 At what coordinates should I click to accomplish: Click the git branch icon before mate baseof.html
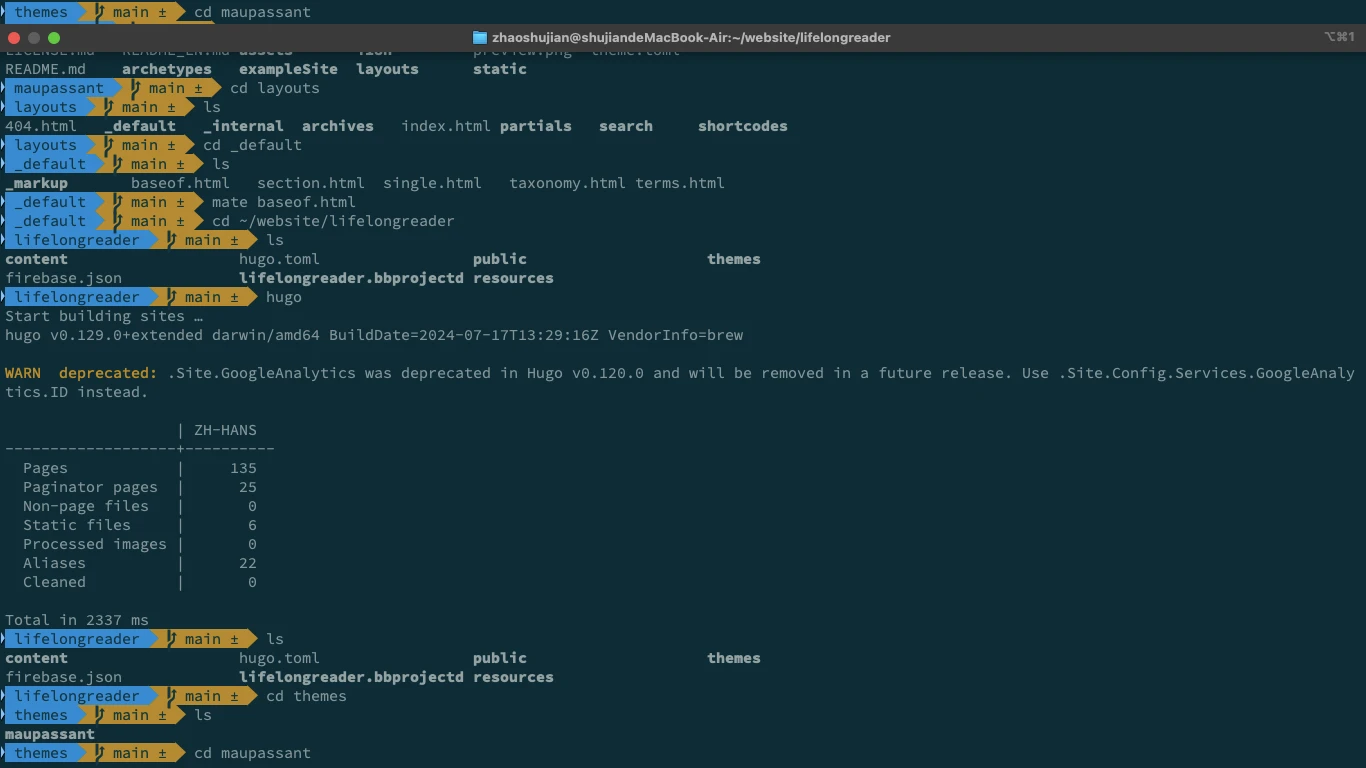pos(118,202)
